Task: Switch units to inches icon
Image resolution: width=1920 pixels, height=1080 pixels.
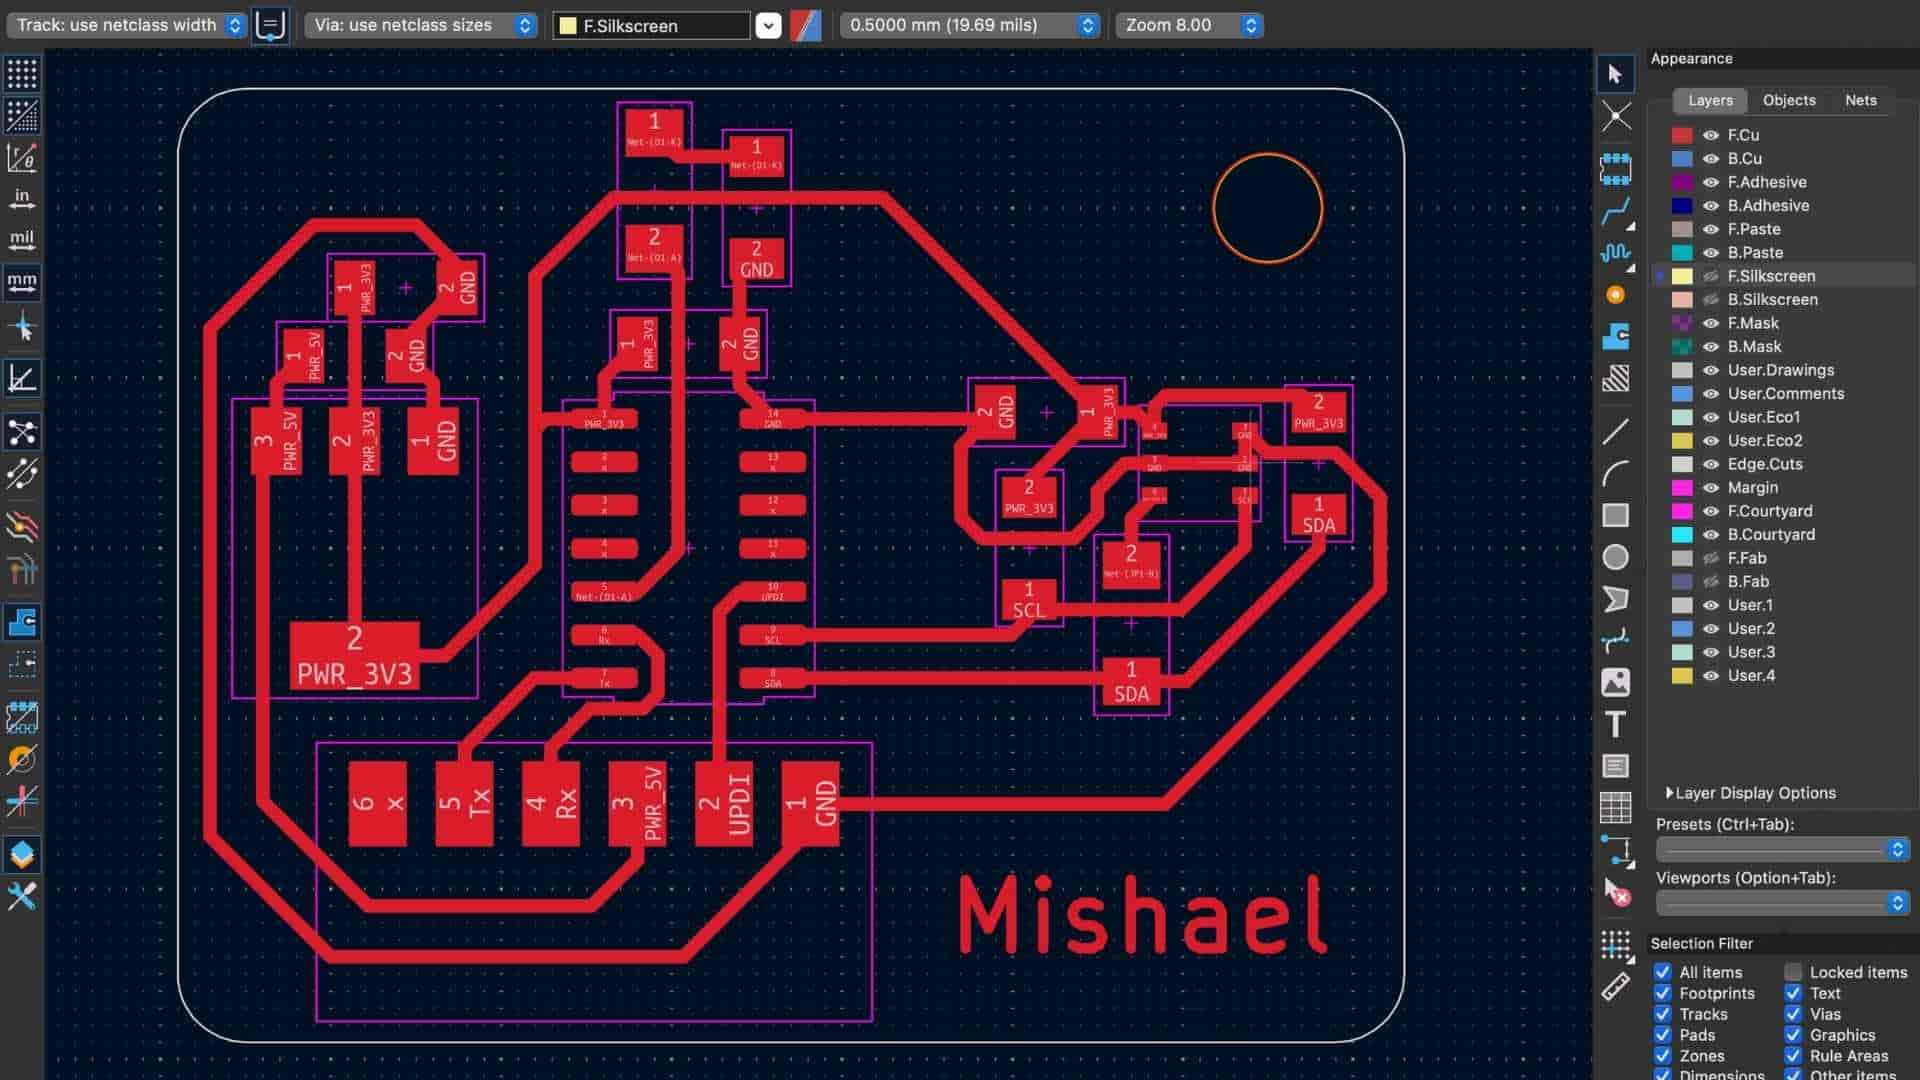Action: (x=22, y=198)
